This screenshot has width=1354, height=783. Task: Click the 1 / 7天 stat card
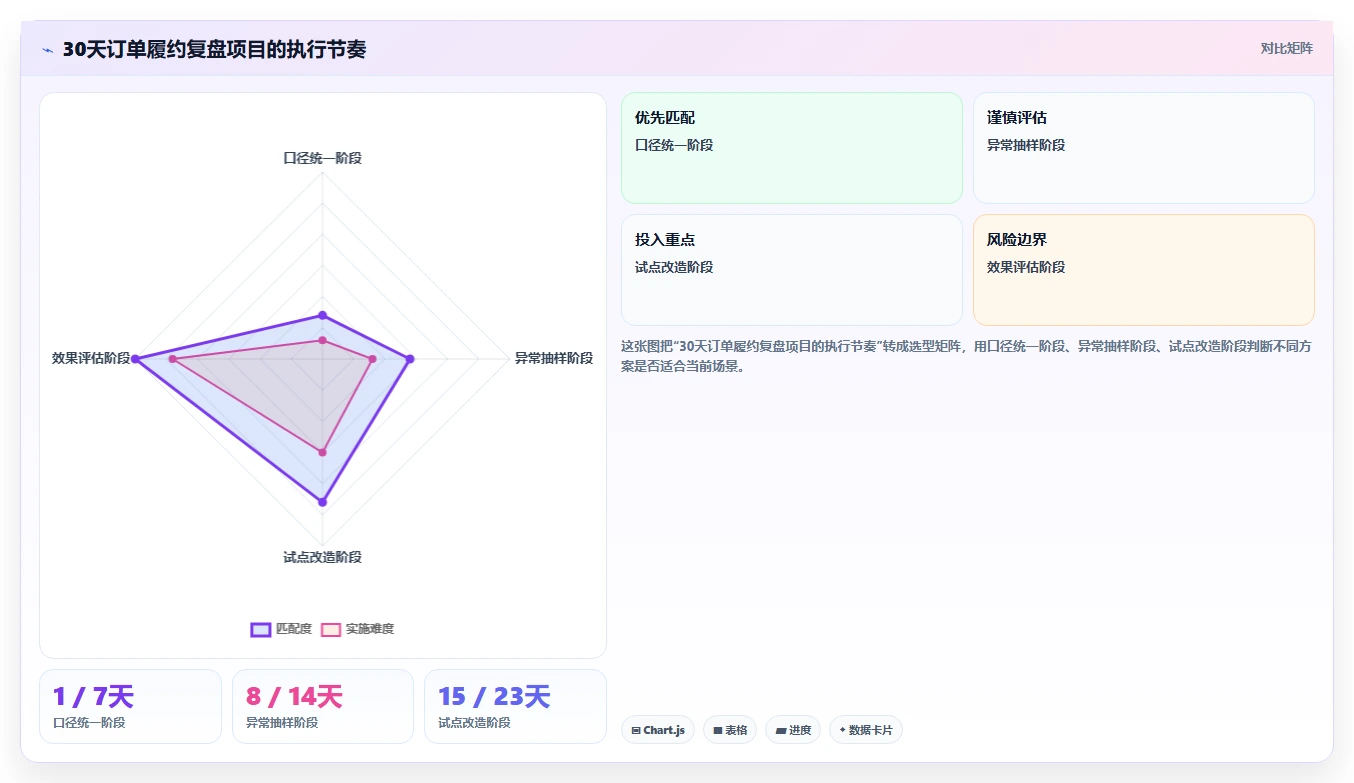pos(130,706)
